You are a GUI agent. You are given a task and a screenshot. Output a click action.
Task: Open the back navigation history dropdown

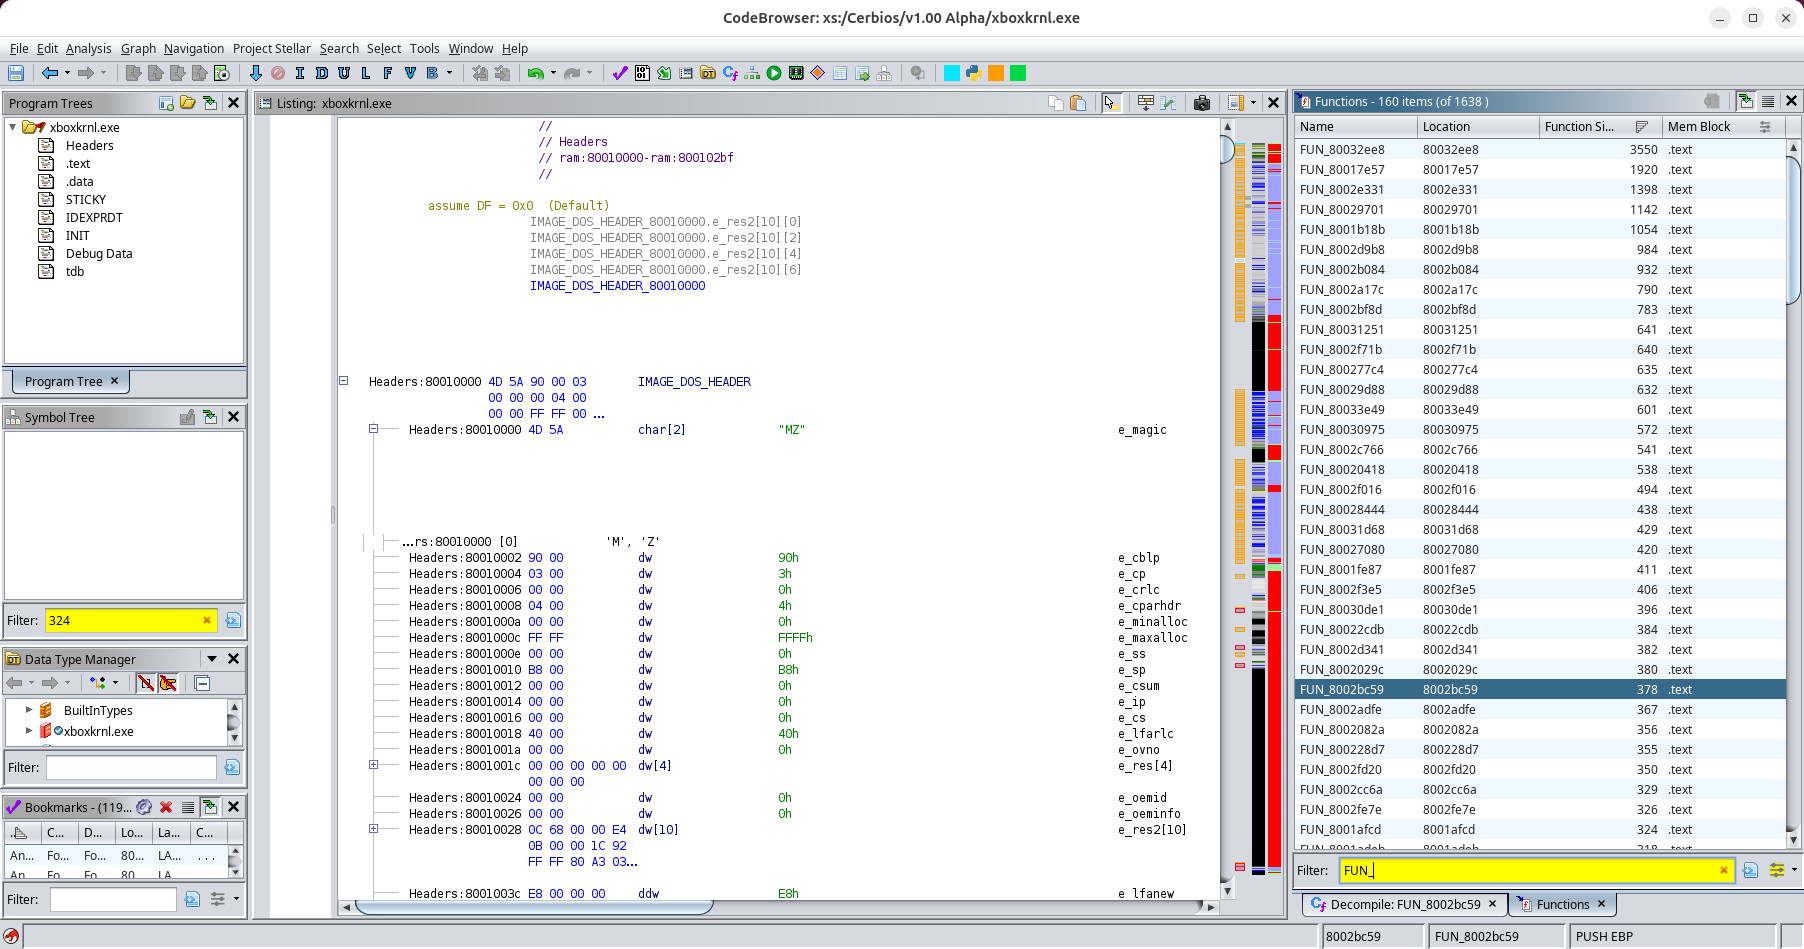click(67, 73)
